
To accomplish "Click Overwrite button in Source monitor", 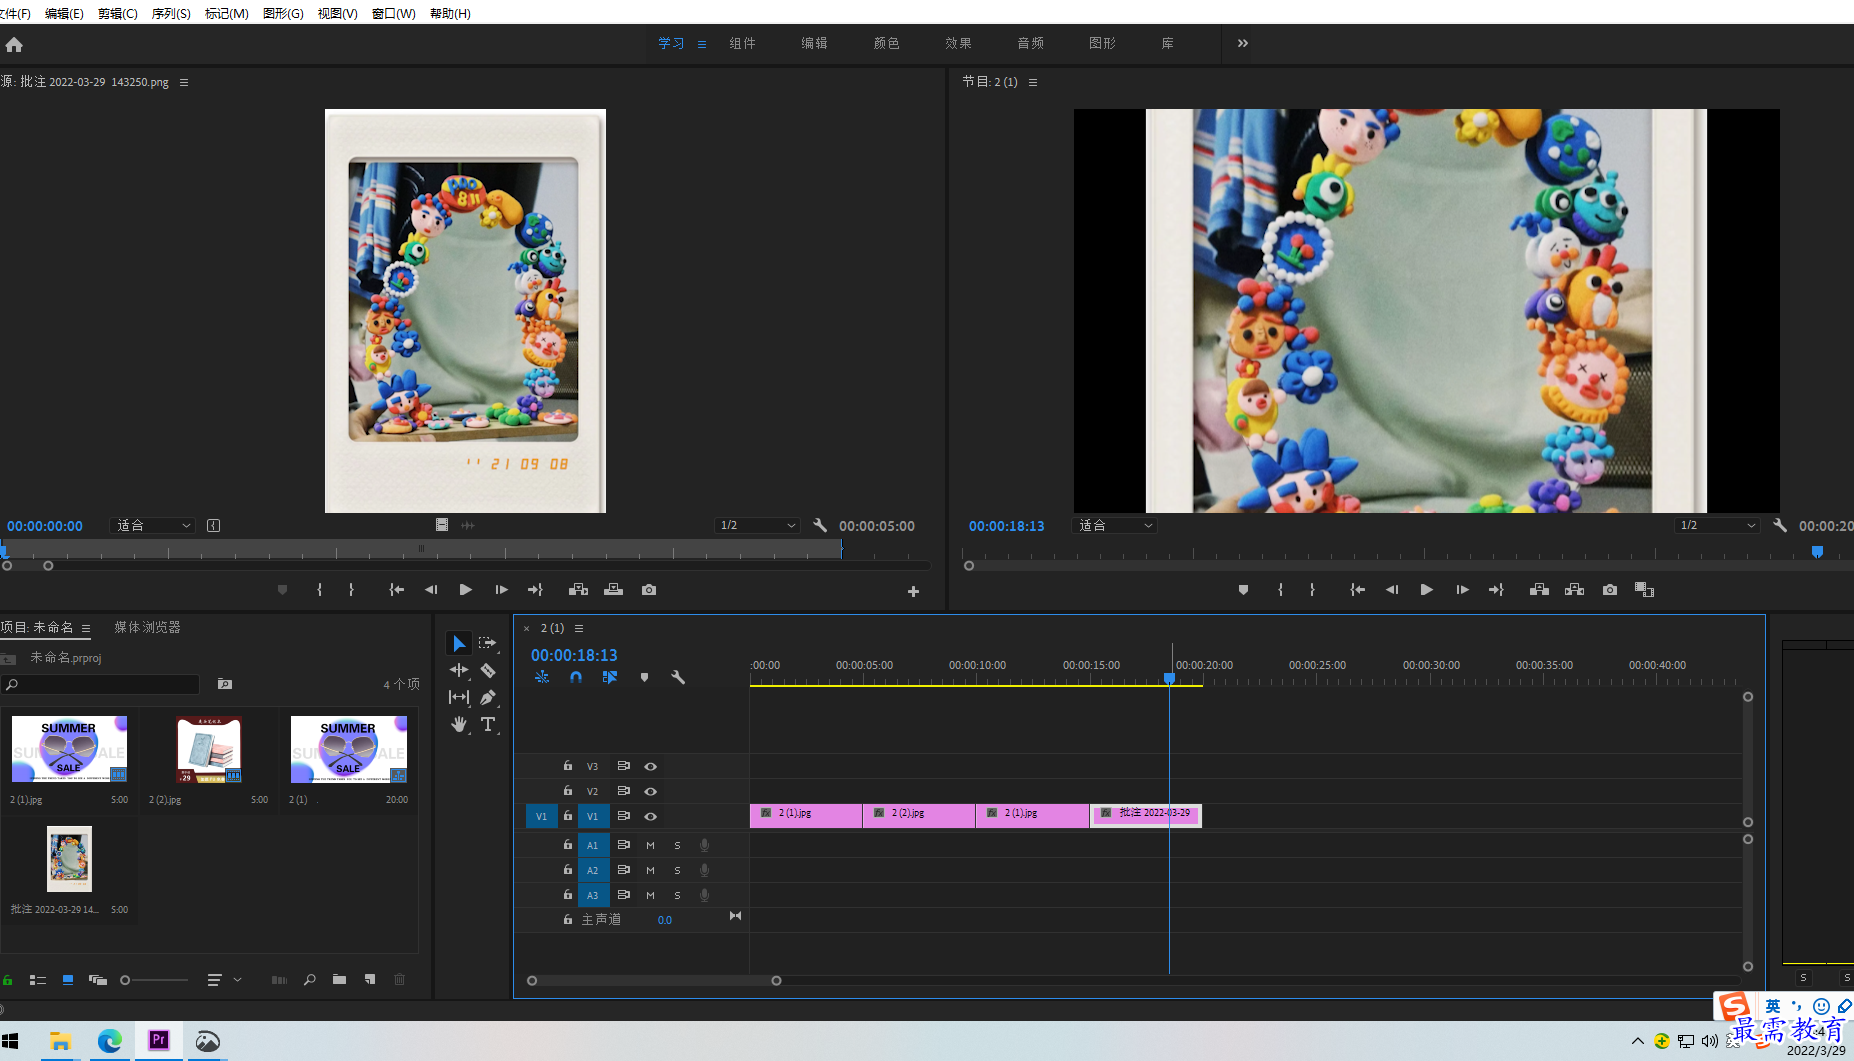I will (614, 590).
